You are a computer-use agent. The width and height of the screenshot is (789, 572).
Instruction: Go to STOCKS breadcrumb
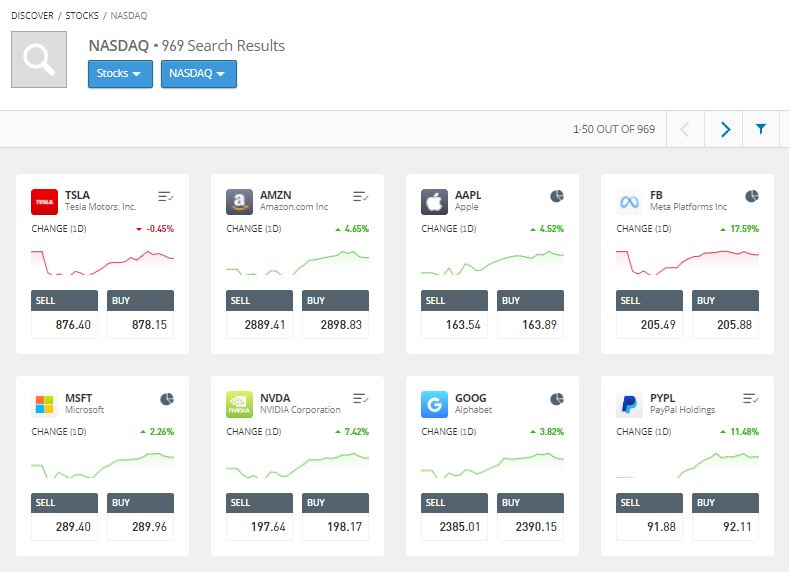tap(82, 16)
